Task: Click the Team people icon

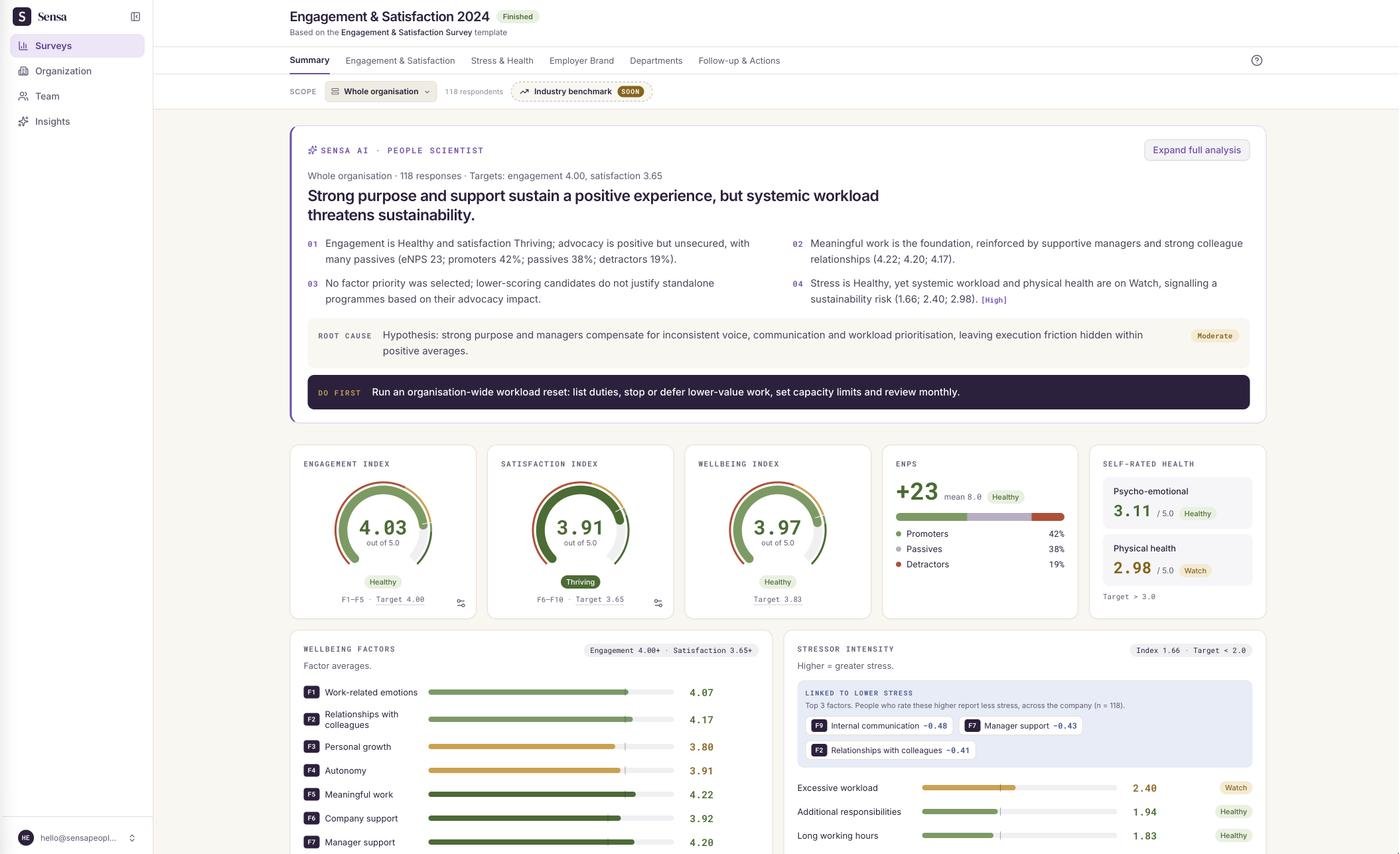Action: (x=23, y=96)
